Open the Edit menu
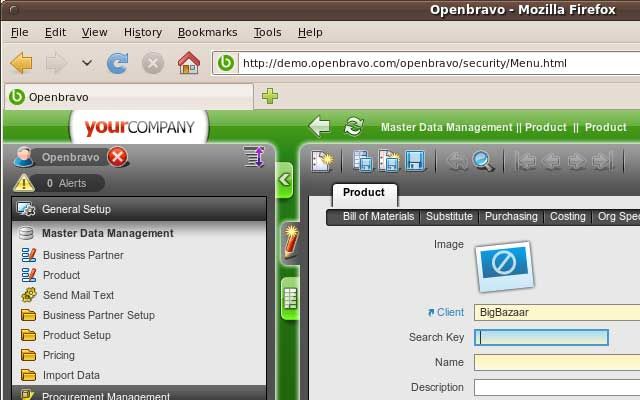This screenshot has width=640, height=400. pos(56,32)
